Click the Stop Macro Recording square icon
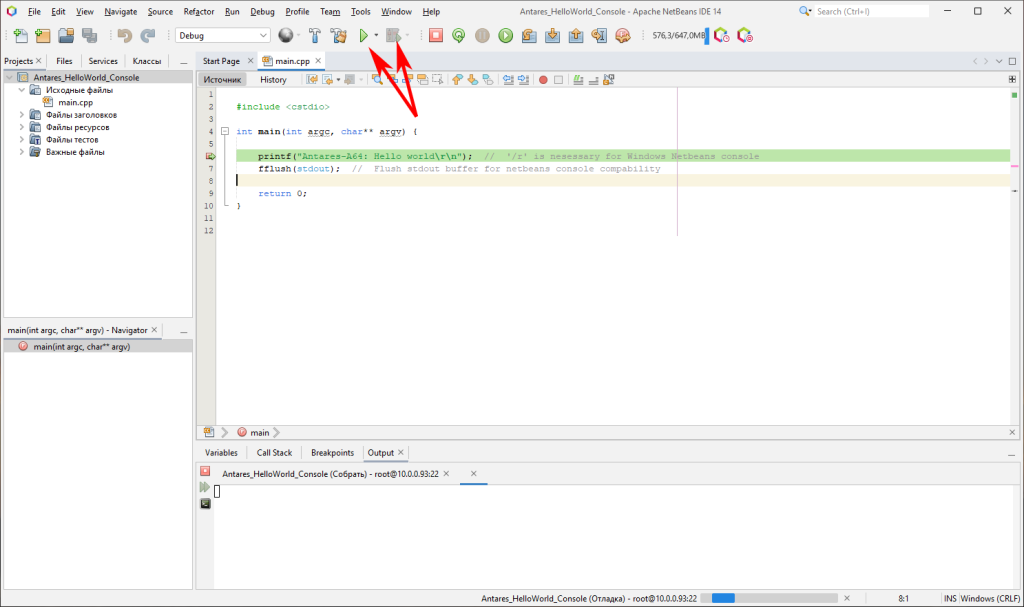Image resolution: width=1024 pixels, height=607 pixels. (x=558, y=80)
